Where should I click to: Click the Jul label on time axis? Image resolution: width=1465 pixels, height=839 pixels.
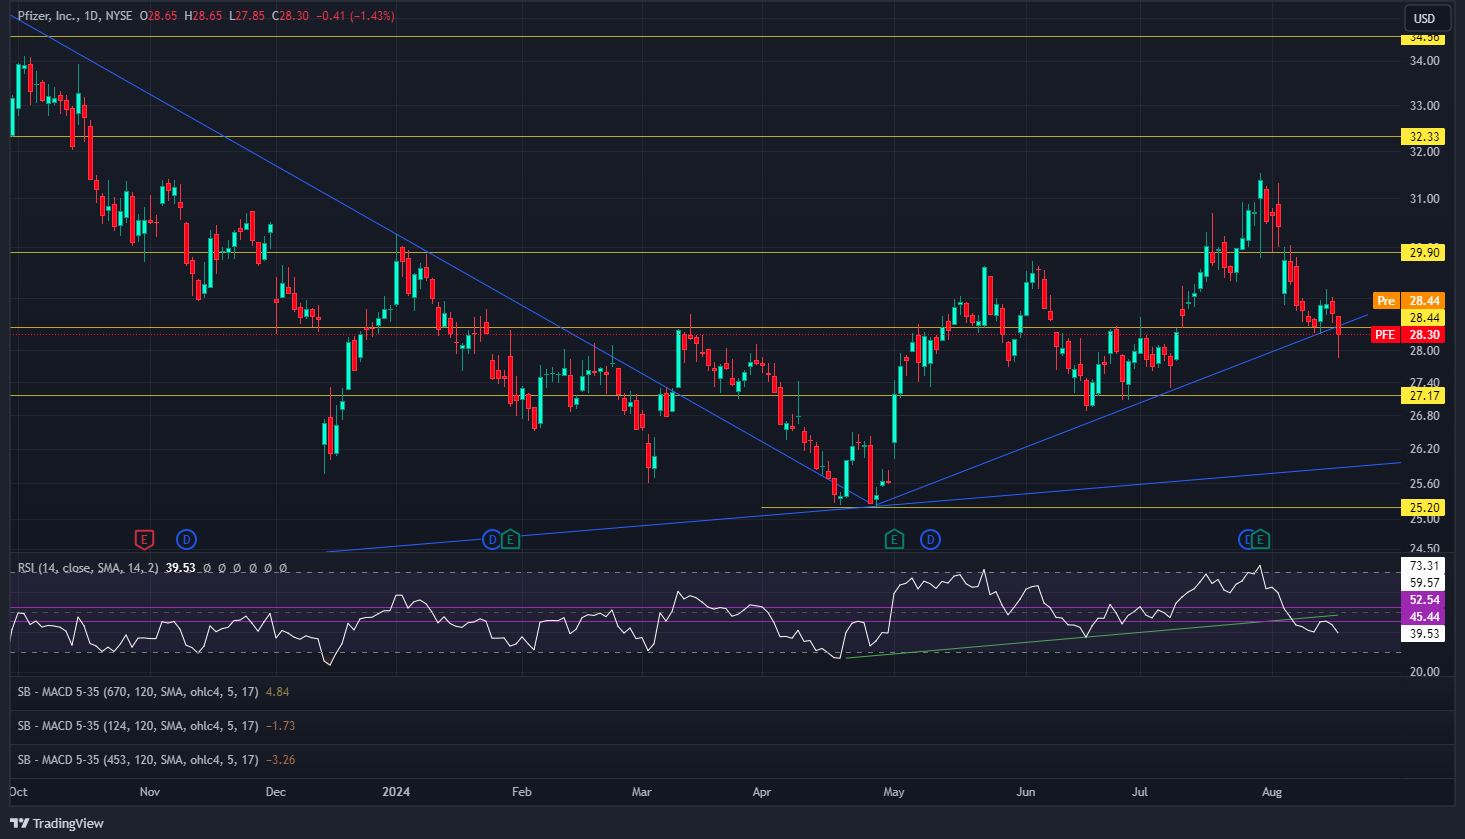click(1140, 792)
